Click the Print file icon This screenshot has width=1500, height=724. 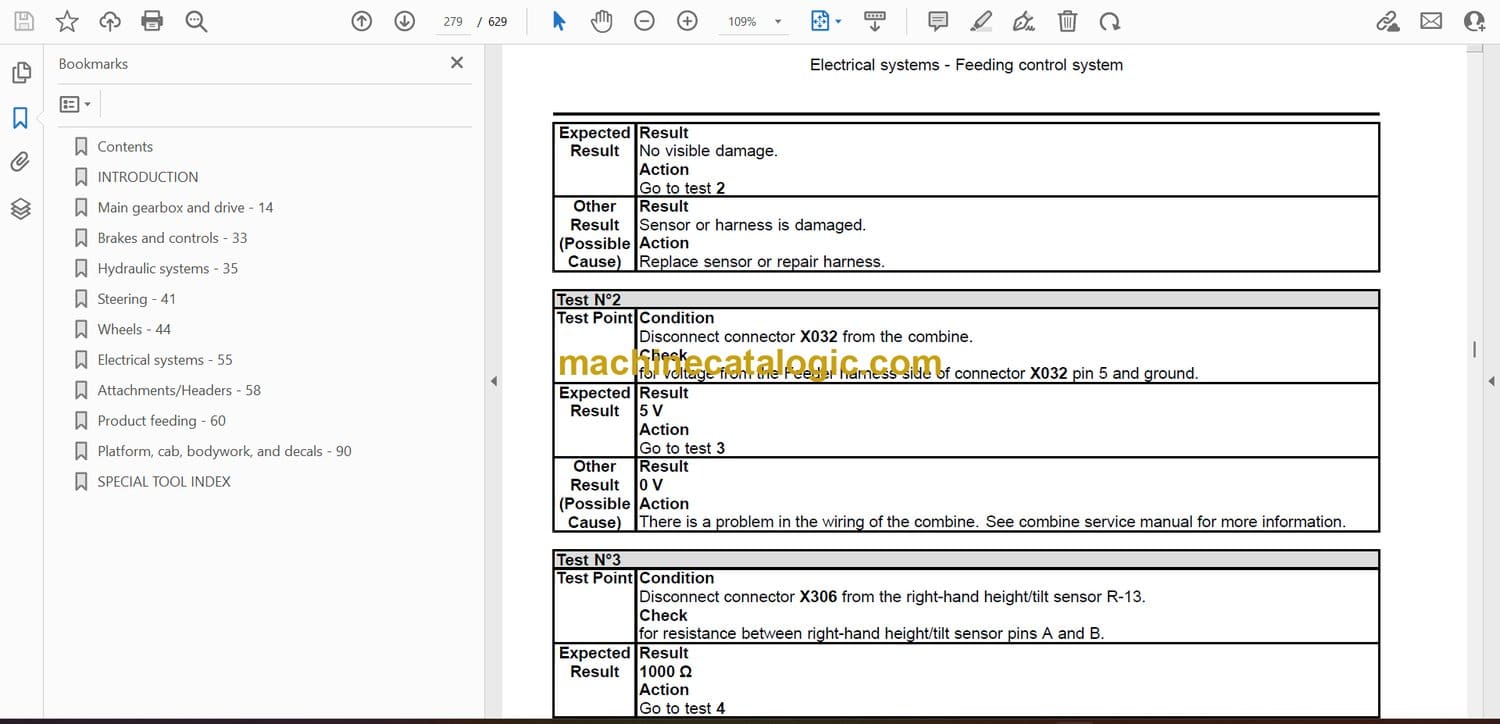[x=152, y=21]
